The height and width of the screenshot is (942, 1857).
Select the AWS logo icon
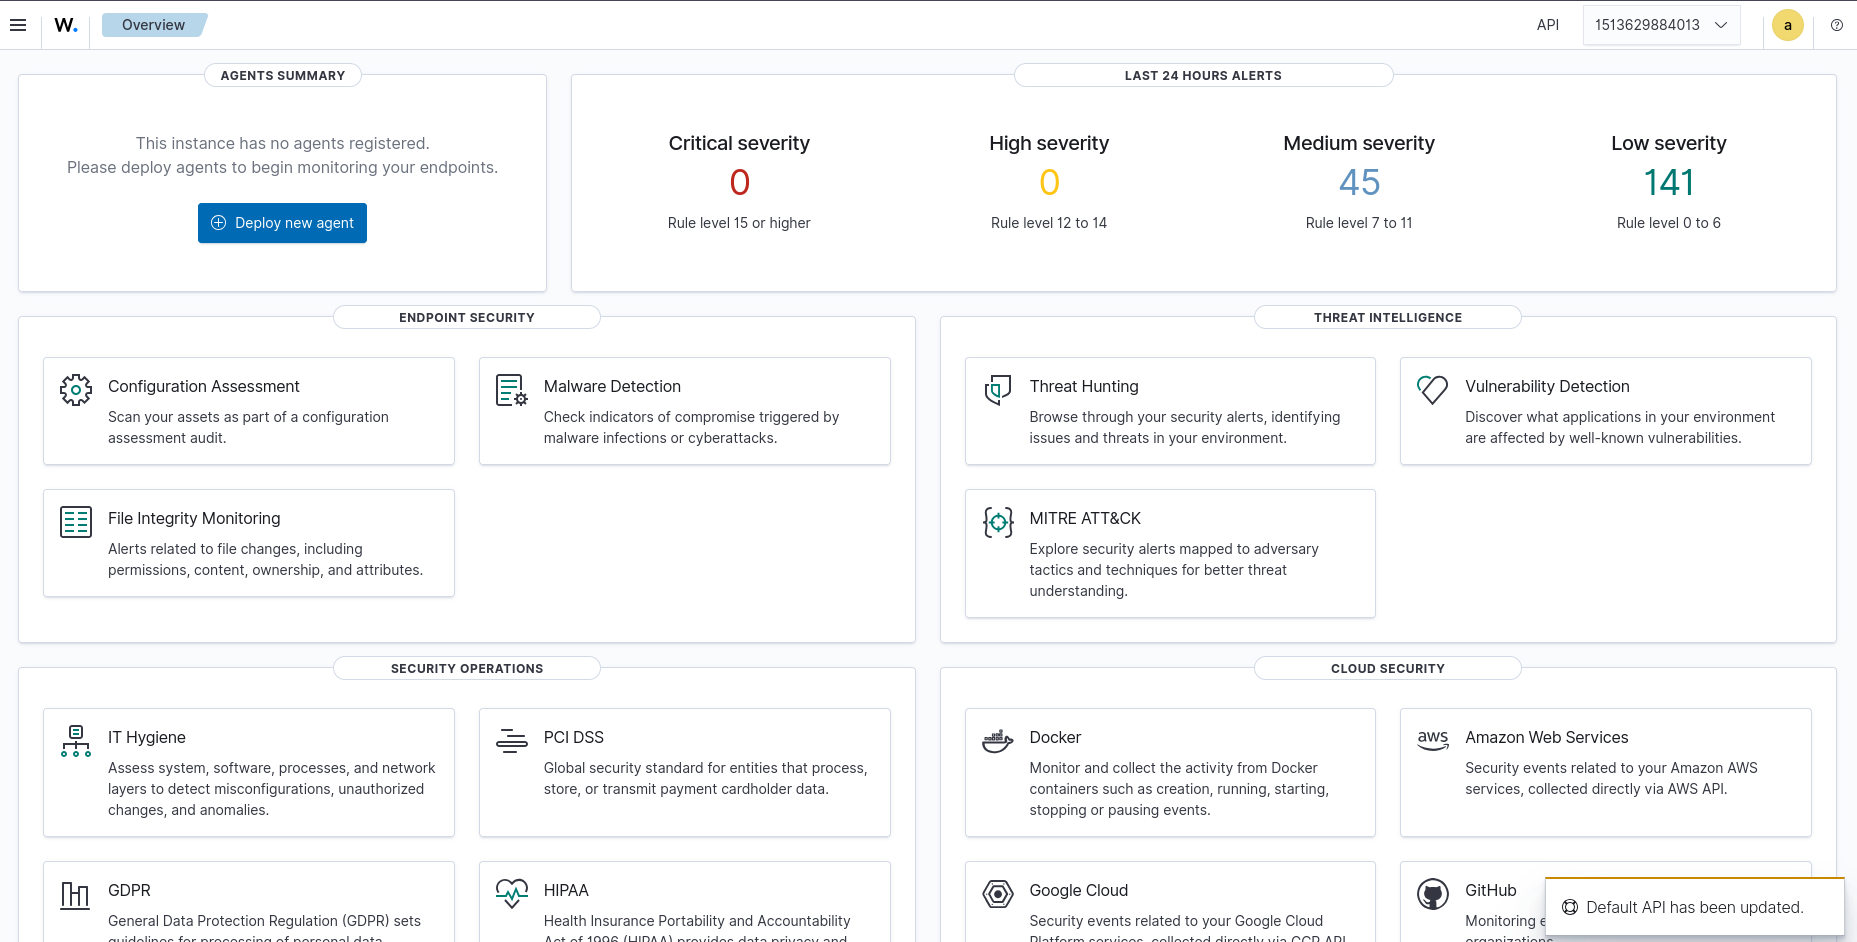tap(1432, 741)
